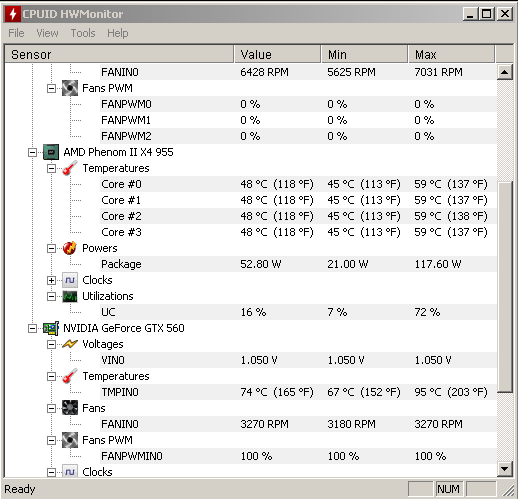Click the 6428 RPM value

(264, 72)
